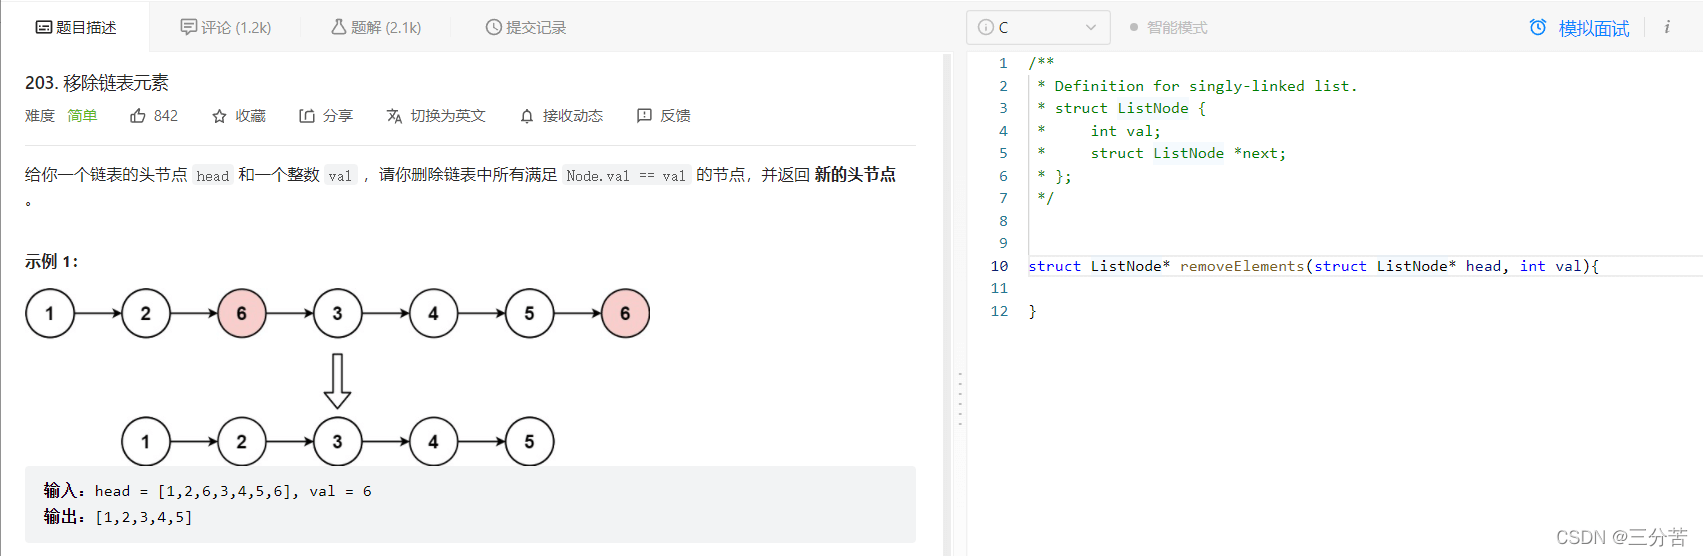Open the 评论 (1.2k) comments tab
1703x556 pixels.
point(226,28)
